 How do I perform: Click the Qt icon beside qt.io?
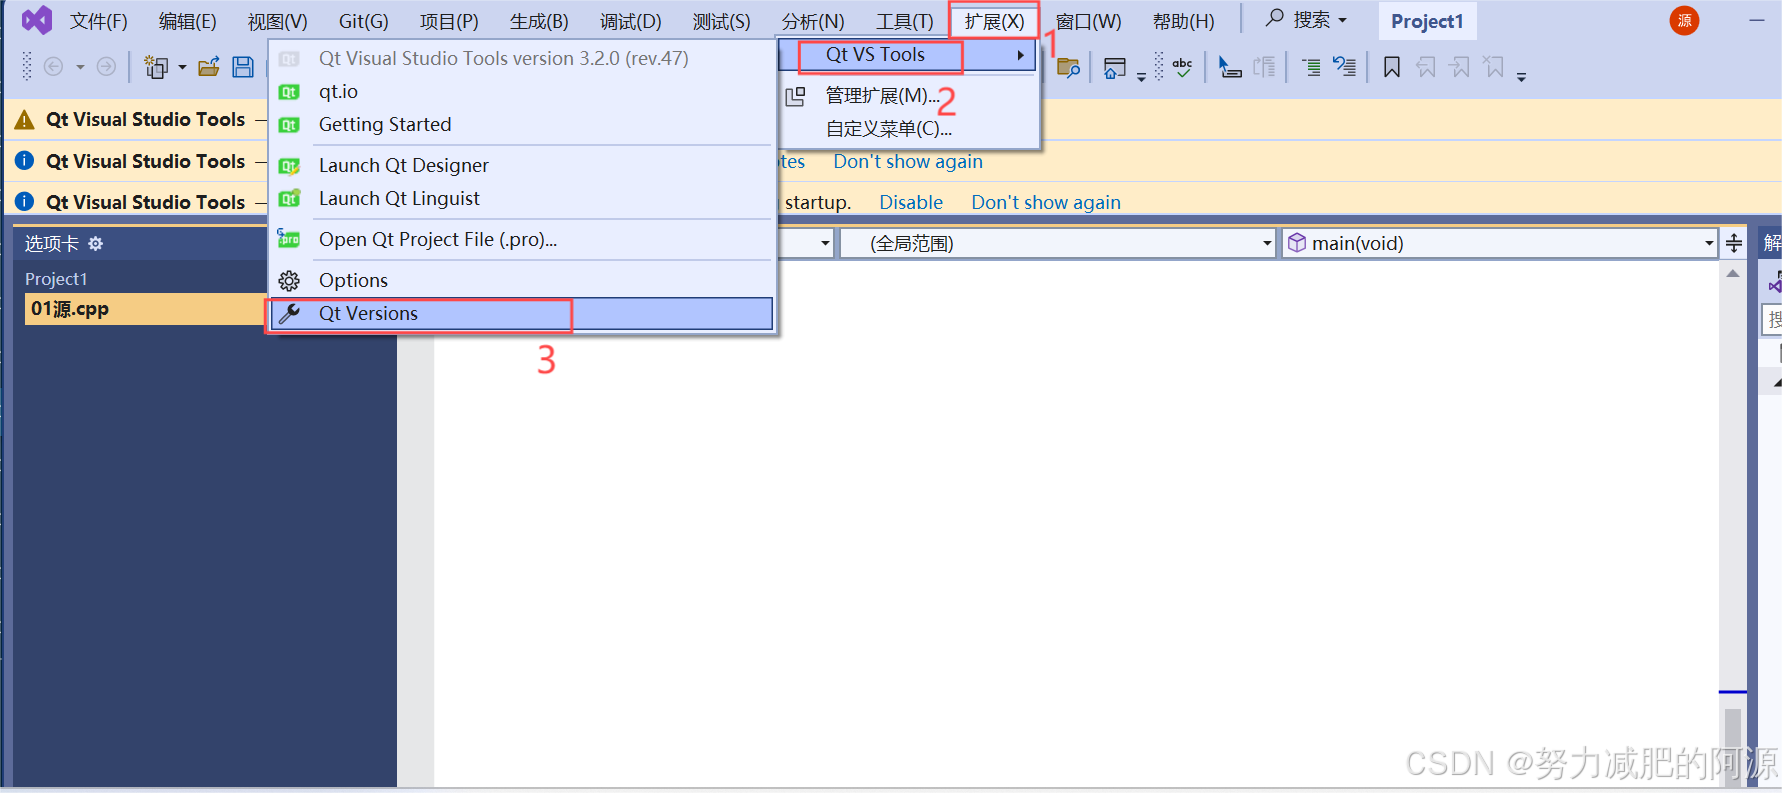coord(289,92)
